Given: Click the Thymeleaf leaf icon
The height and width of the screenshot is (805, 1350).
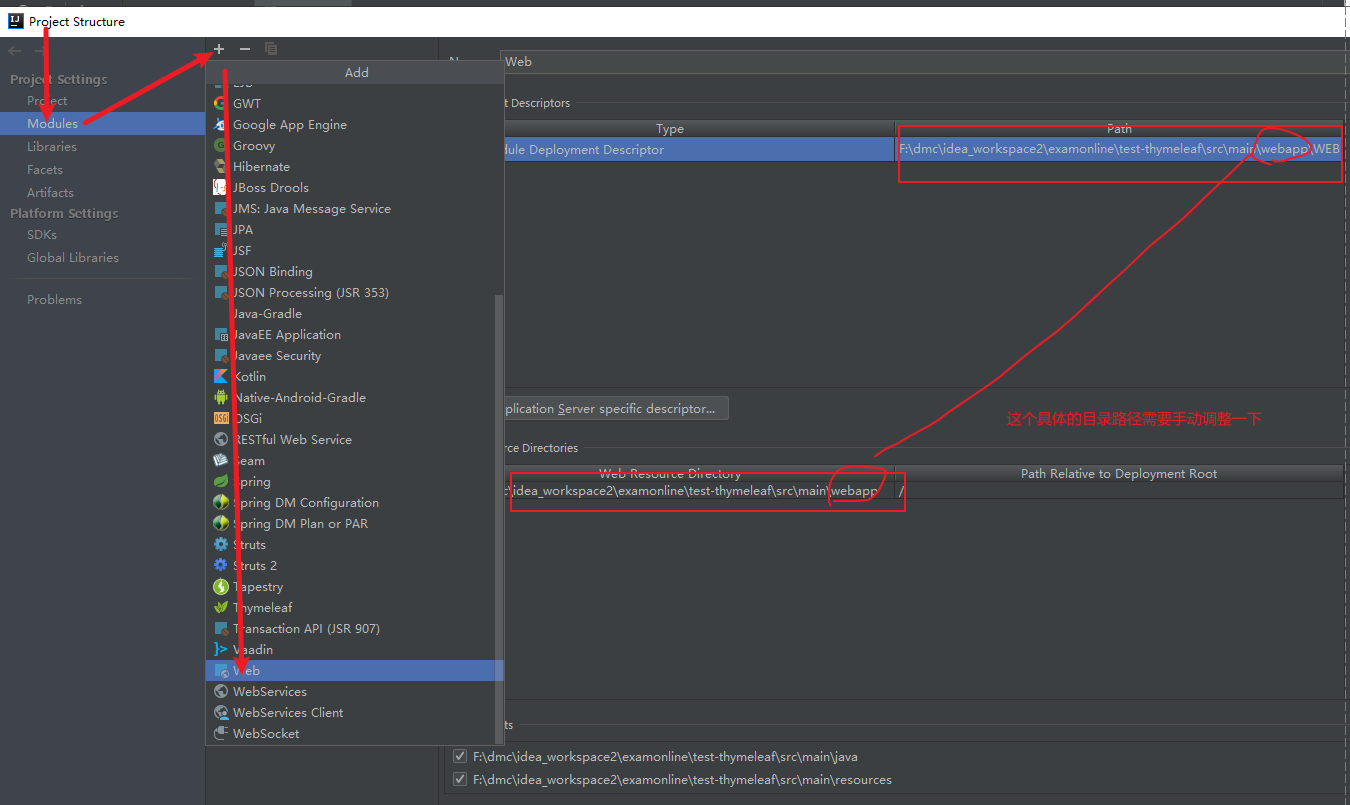Looking at the screenshot, I should pos(221,607).
